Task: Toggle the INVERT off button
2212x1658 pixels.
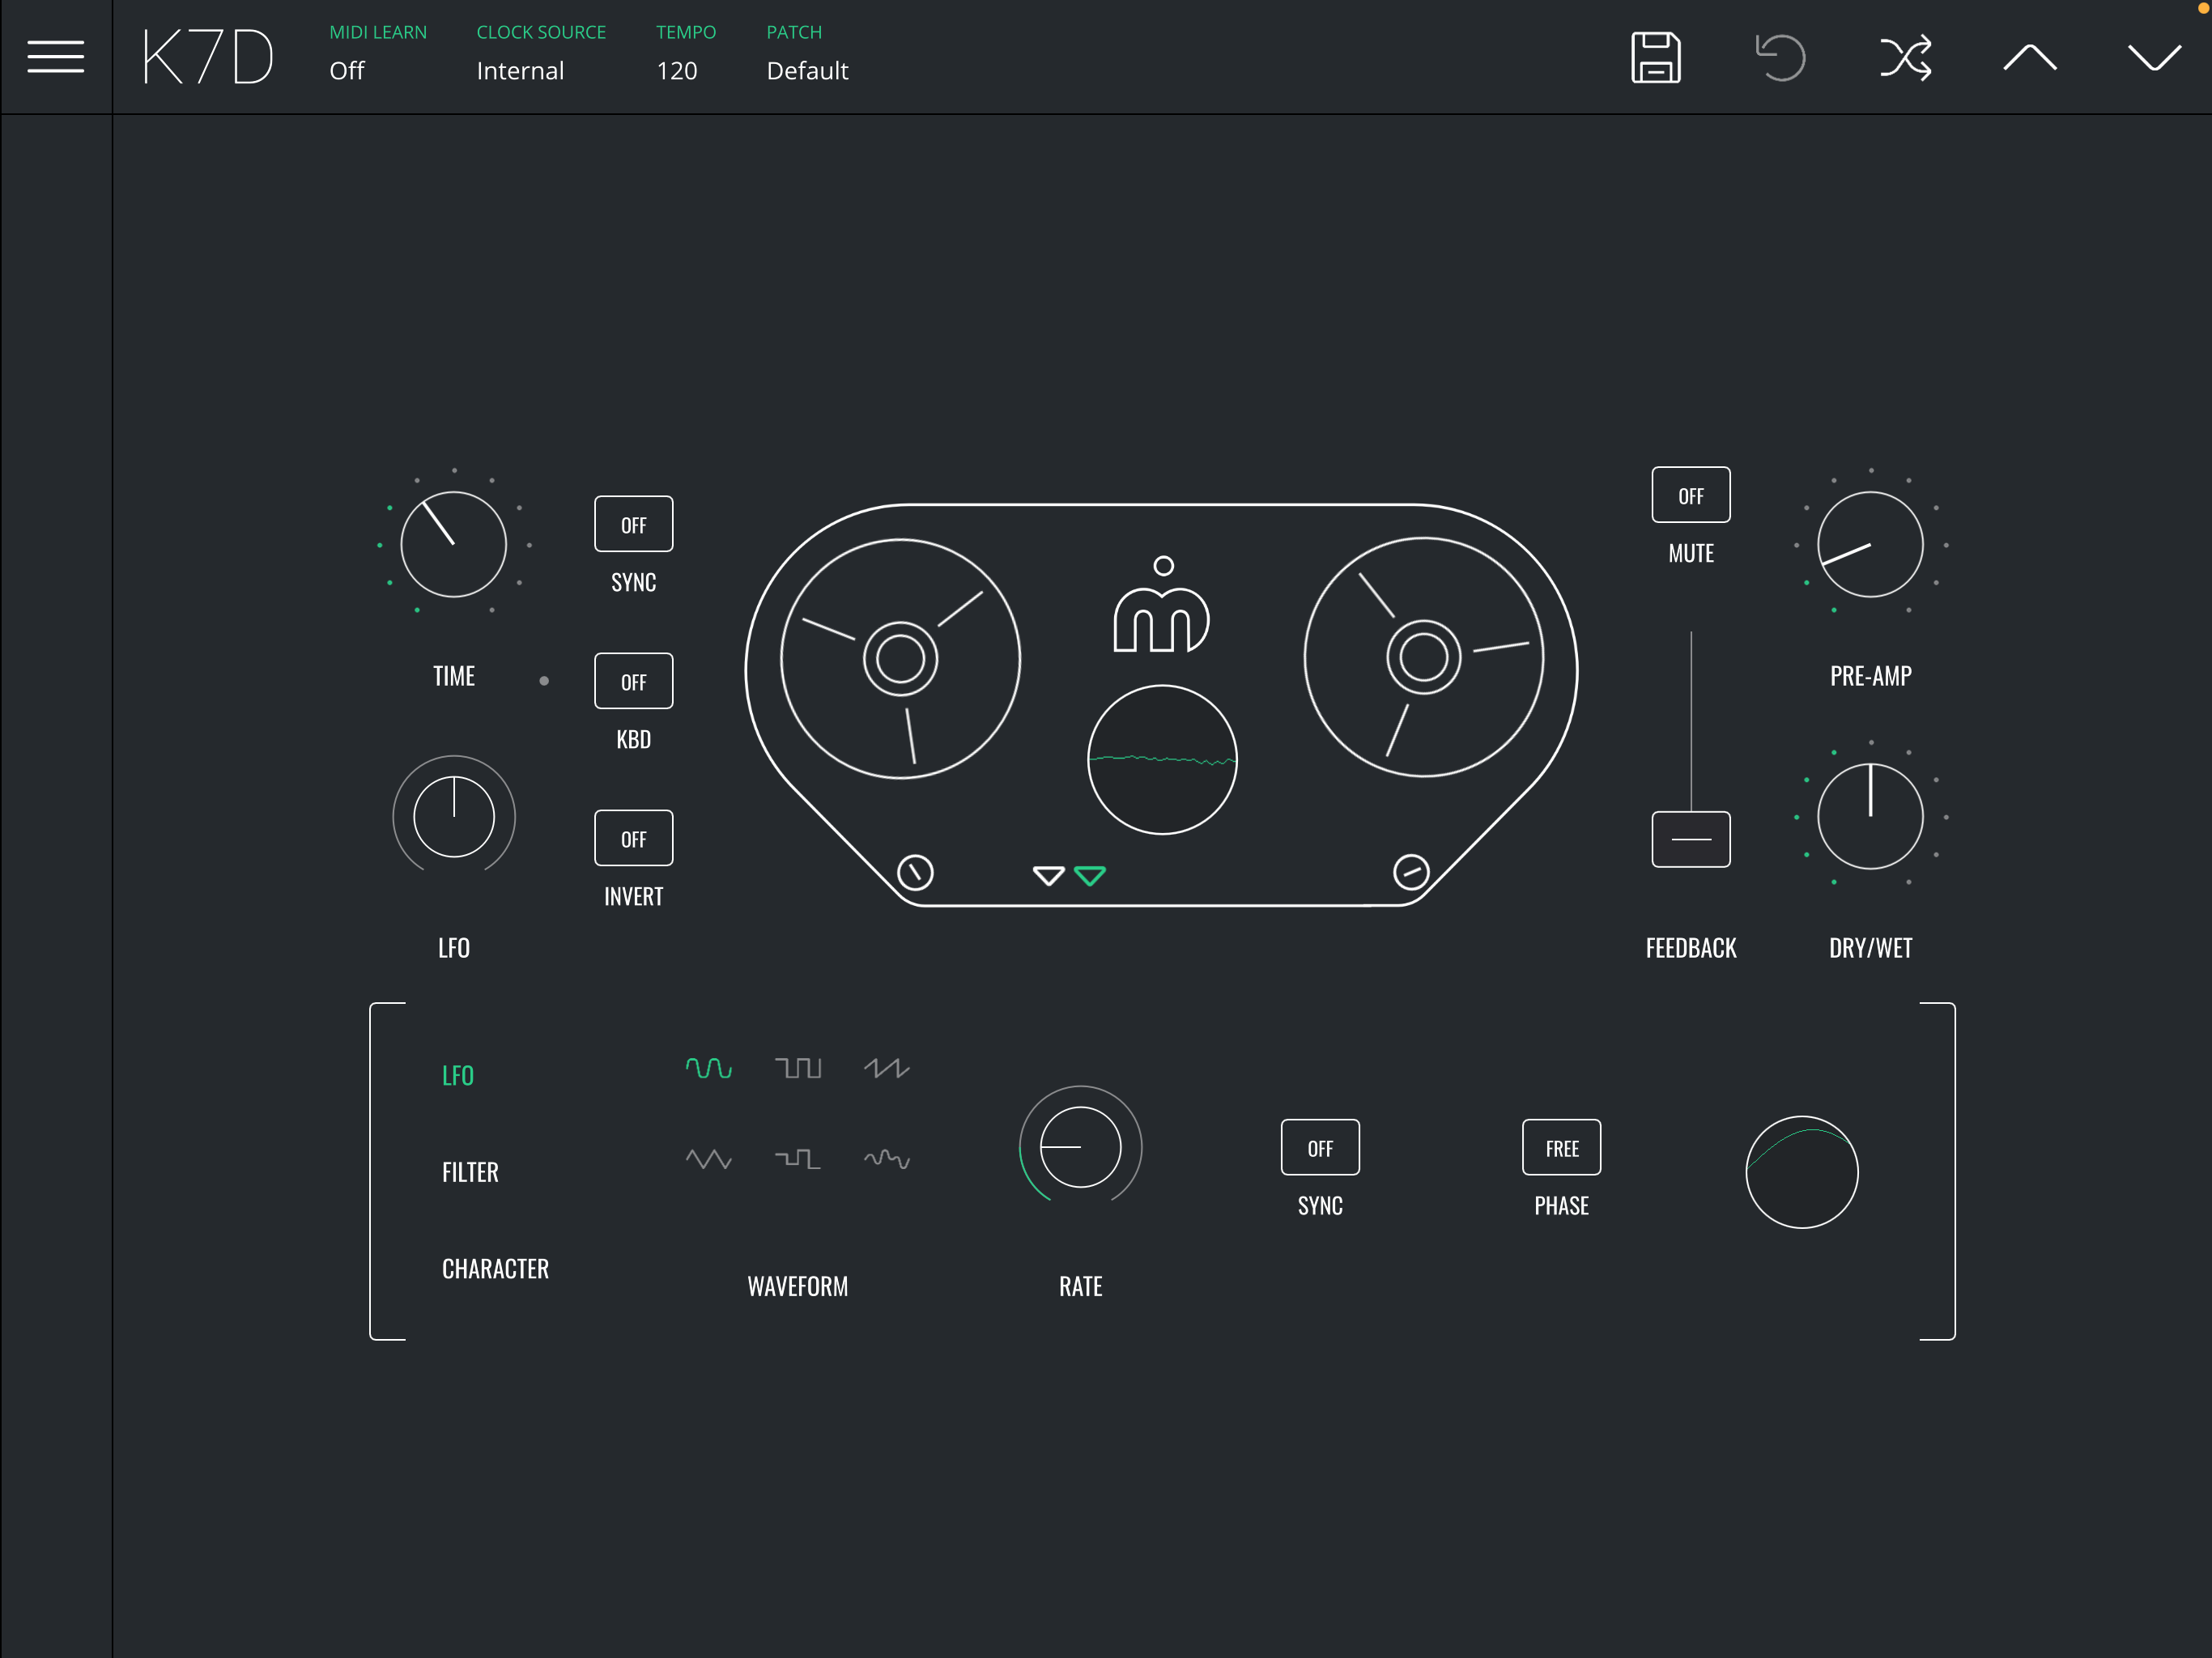Action: coord(633,838)
